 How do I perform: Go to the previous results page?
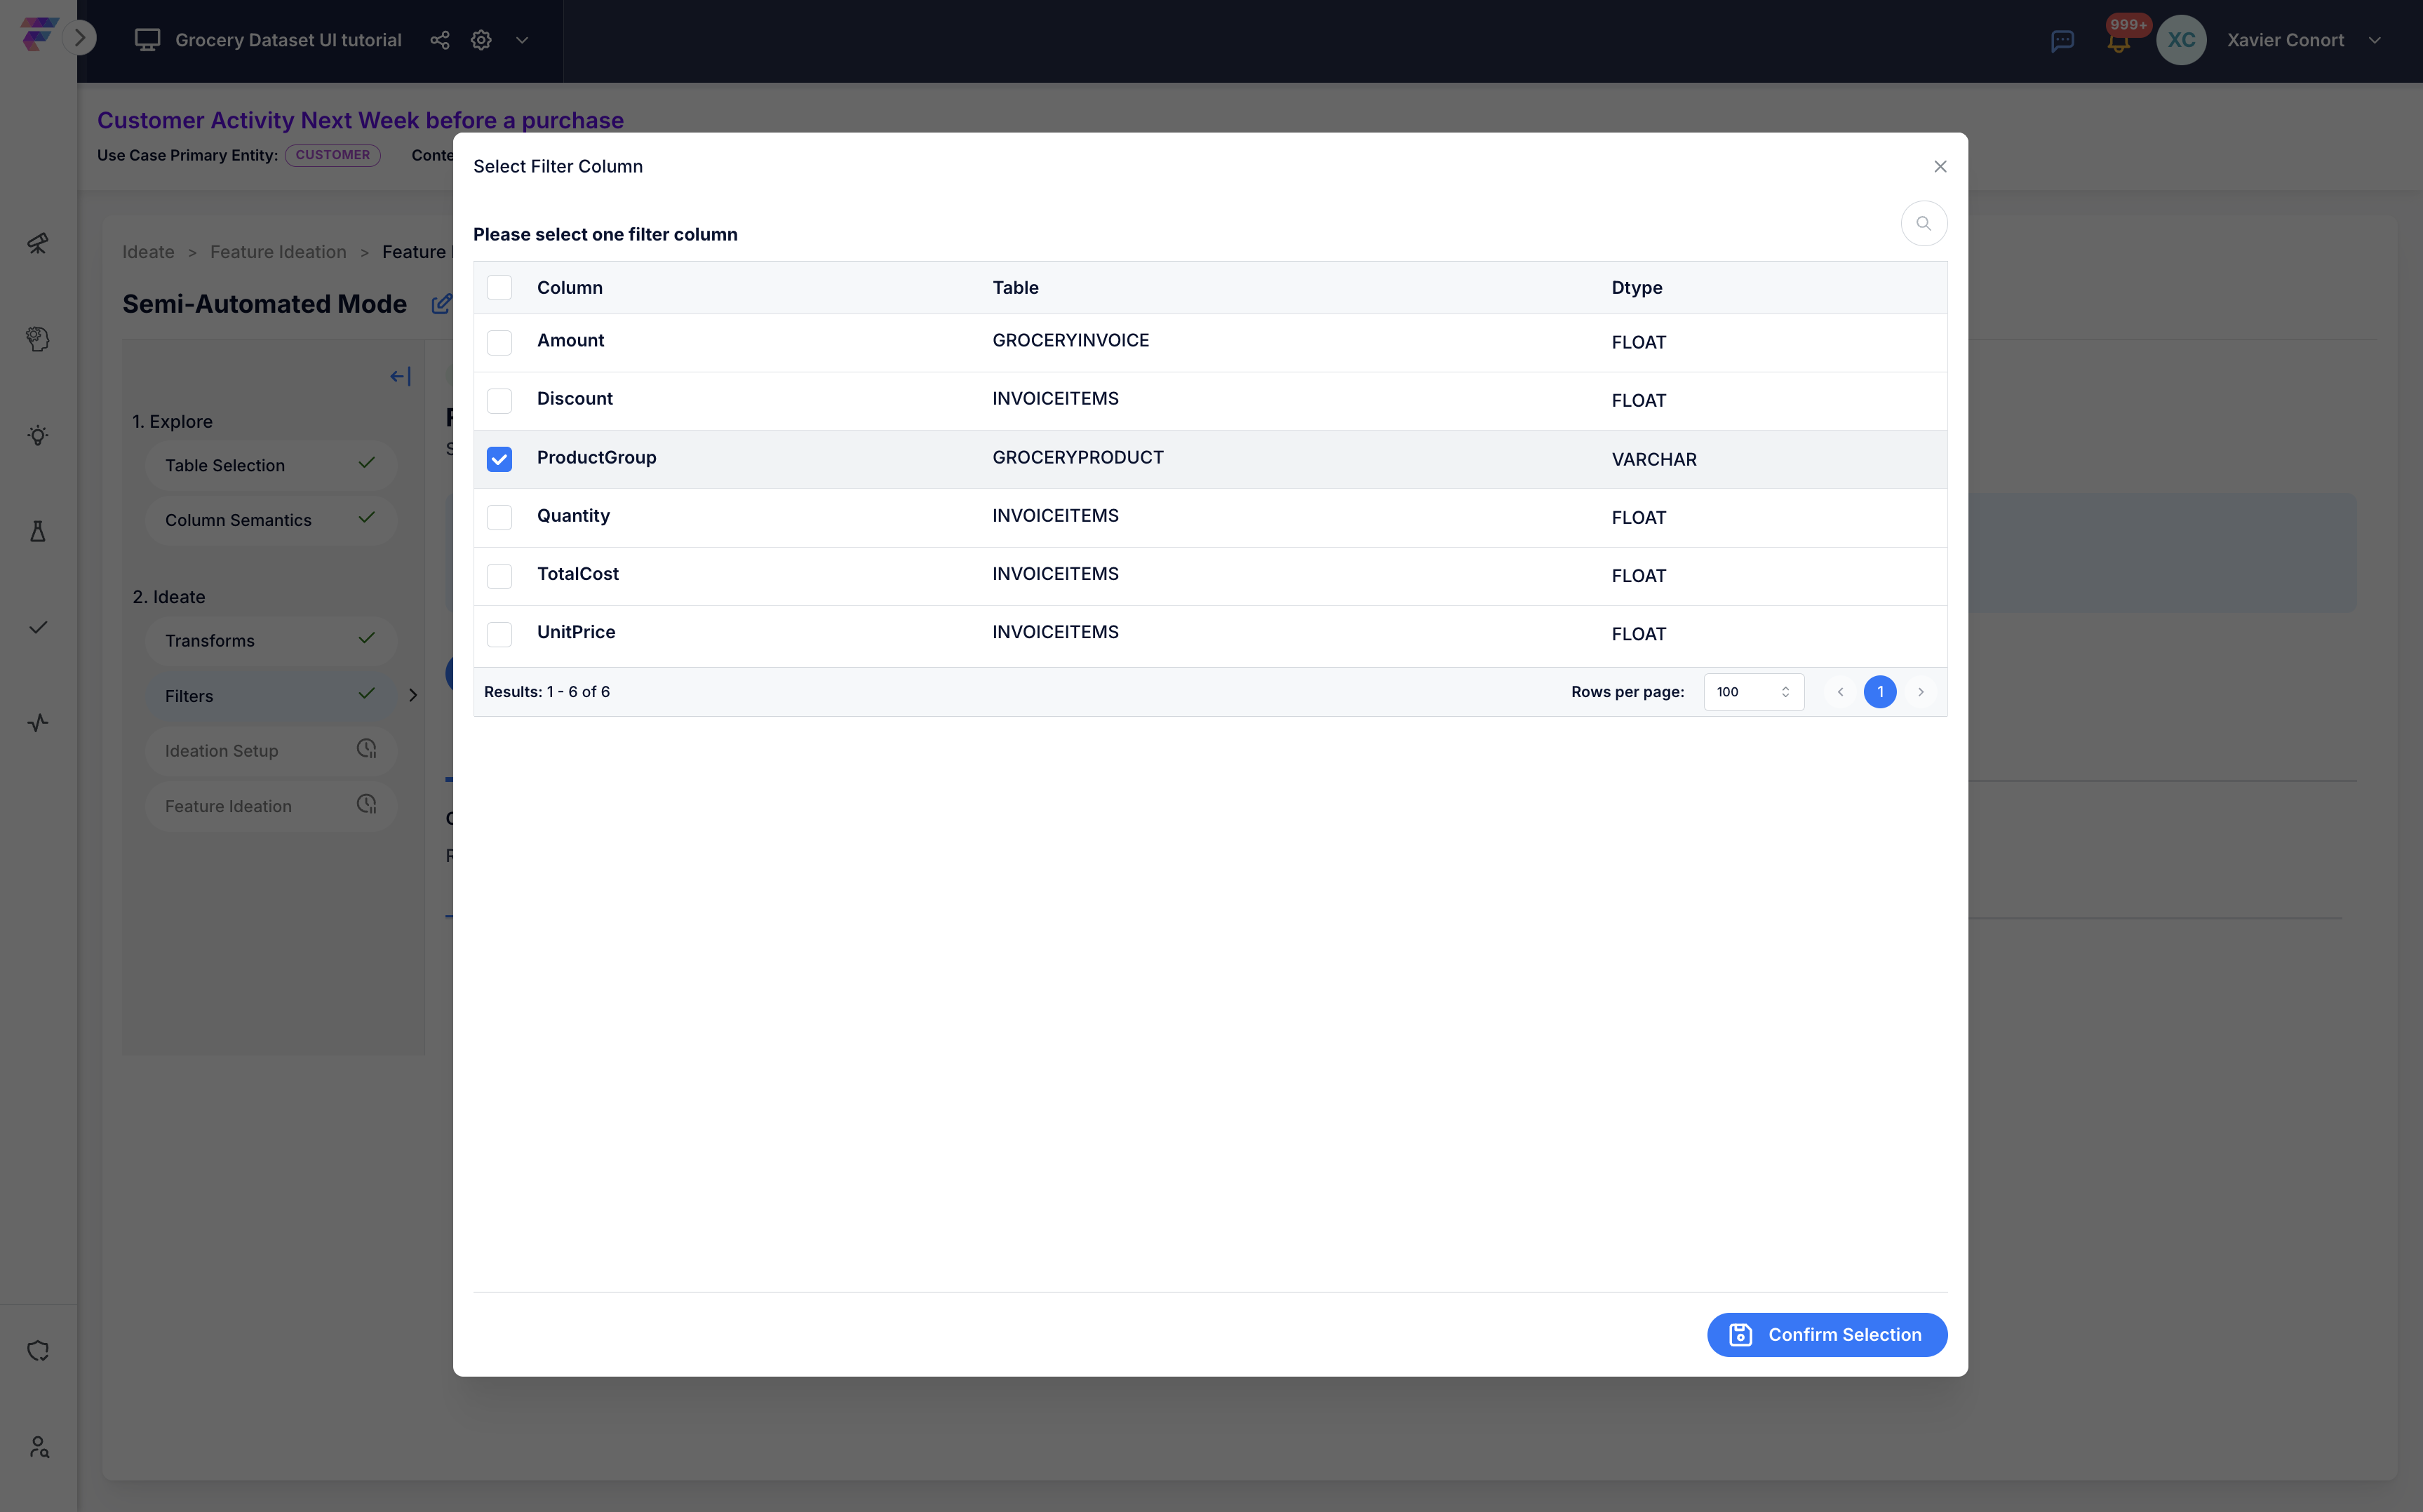[x=1840, y=692]
